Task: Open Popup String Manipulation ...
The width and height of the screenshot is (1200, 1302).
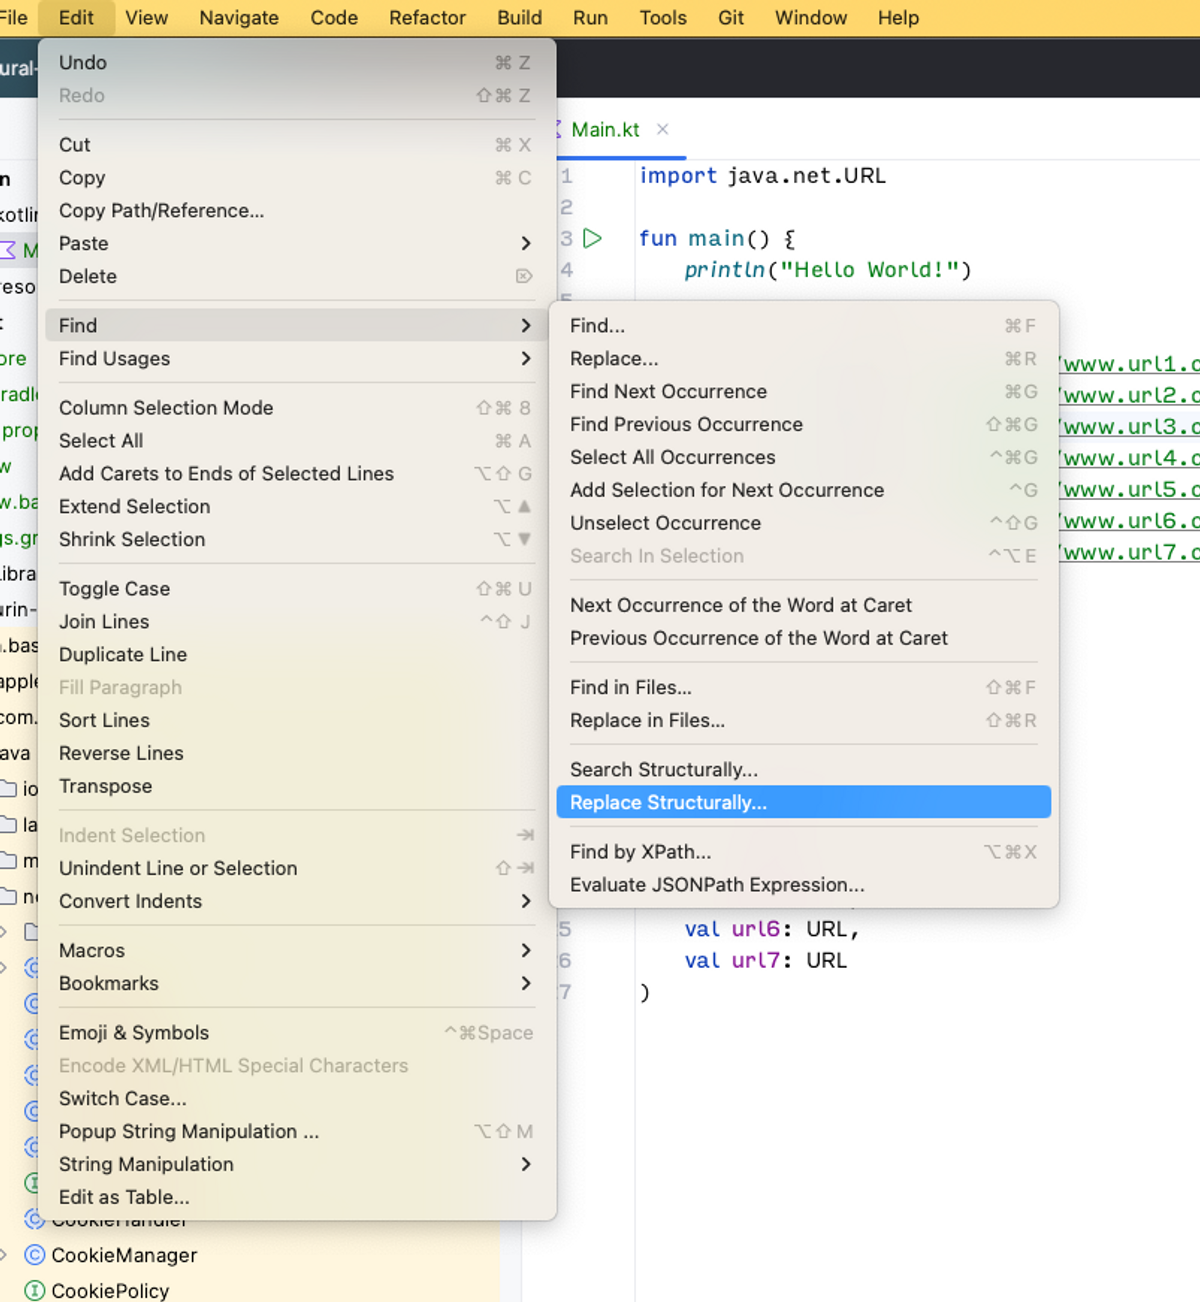Action: (297, 1131)
